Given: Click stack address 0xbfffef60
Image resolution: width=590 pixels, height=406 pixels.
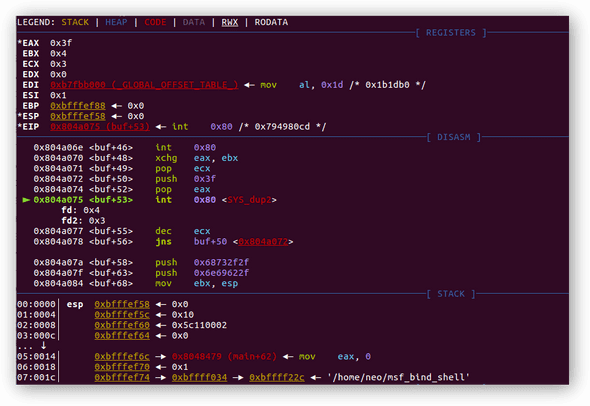Looking at the screenshot, I should click(x=122, y=325).
